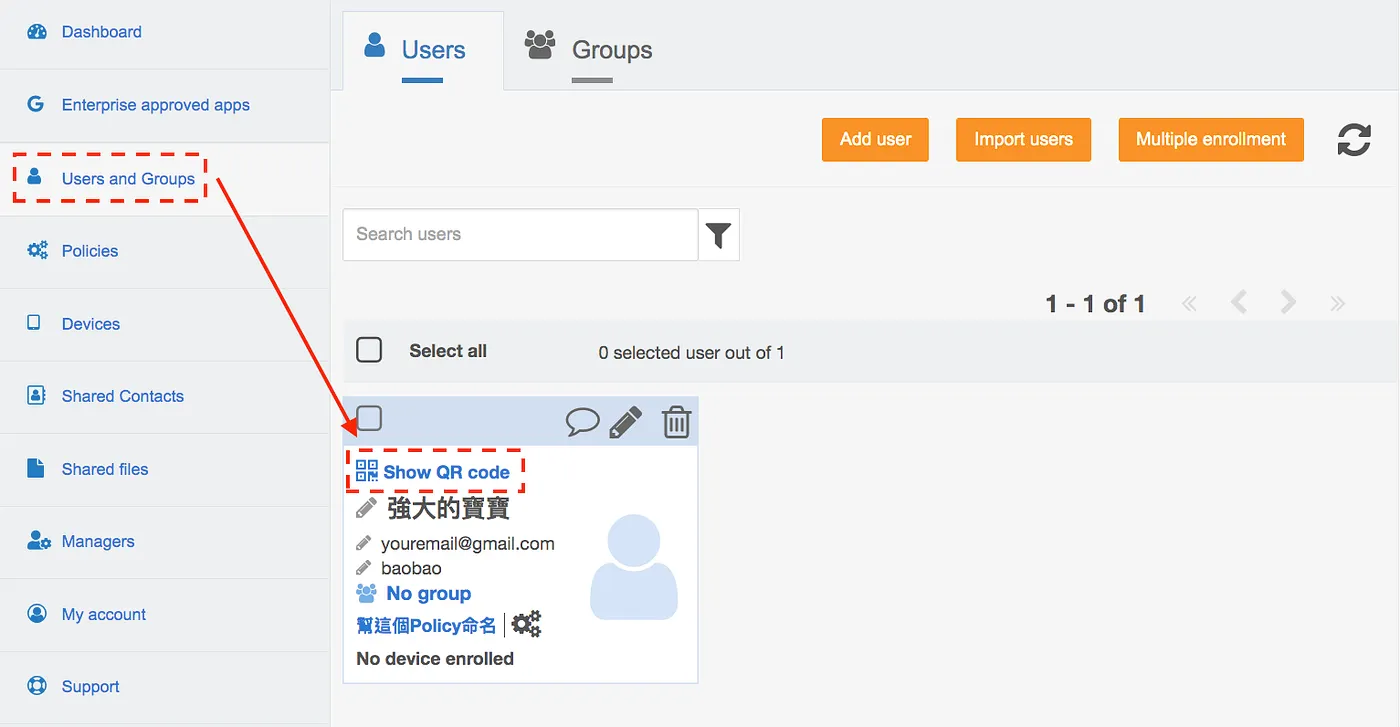Go to the previous page of users

point(1238,302)
